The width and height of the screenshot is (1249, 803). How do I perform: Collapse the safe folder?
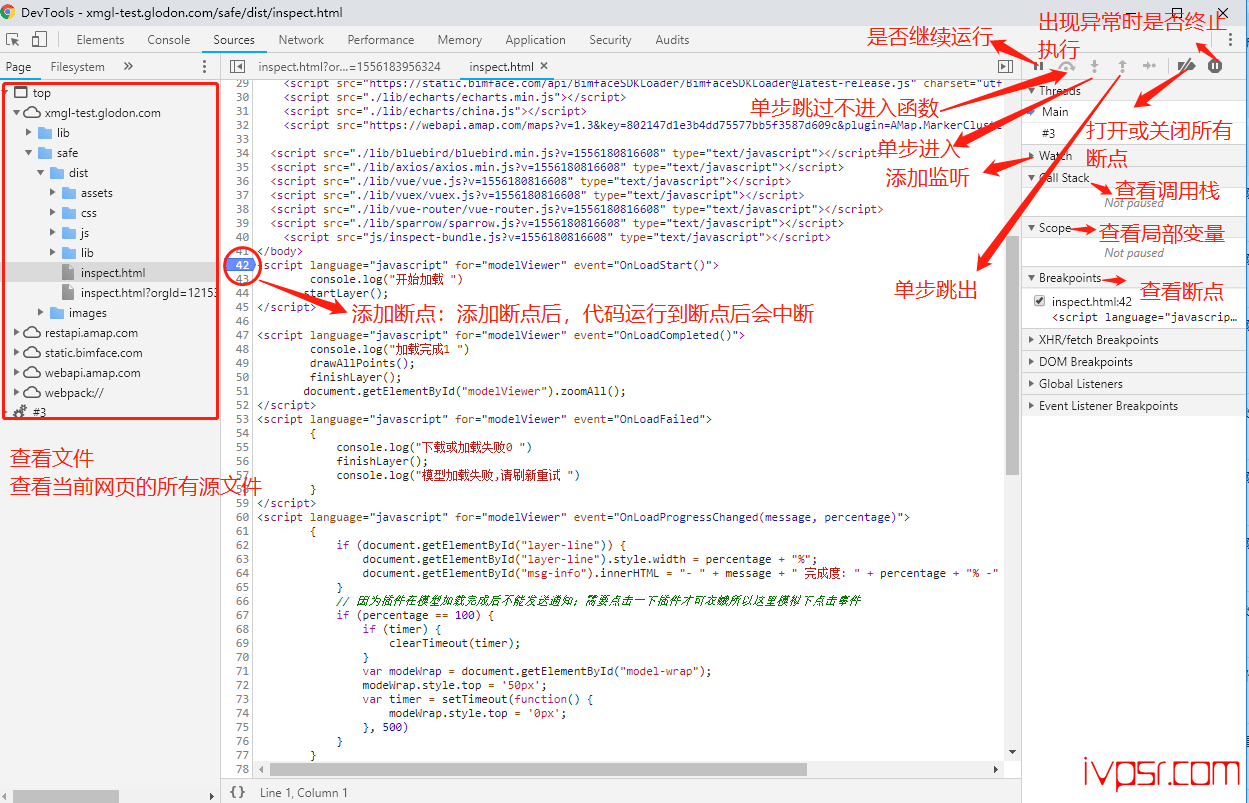click(x=29, y=153)
